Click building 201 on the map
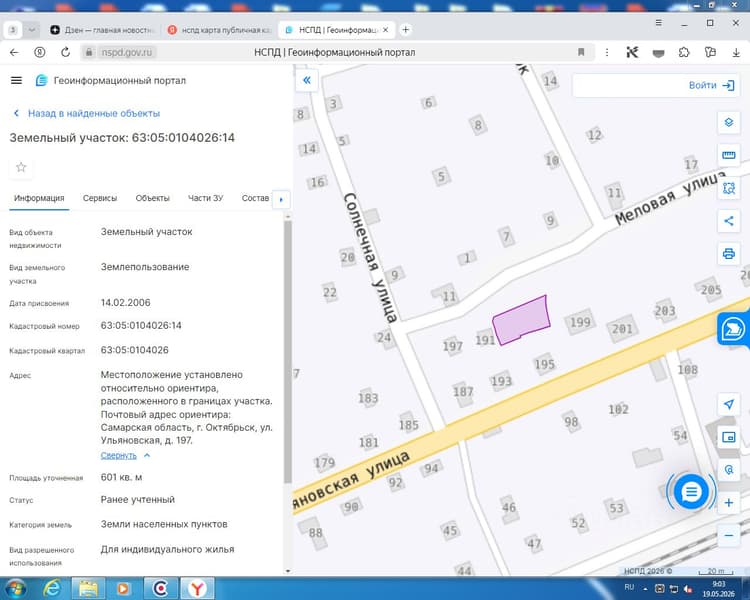 coord(622,329)
